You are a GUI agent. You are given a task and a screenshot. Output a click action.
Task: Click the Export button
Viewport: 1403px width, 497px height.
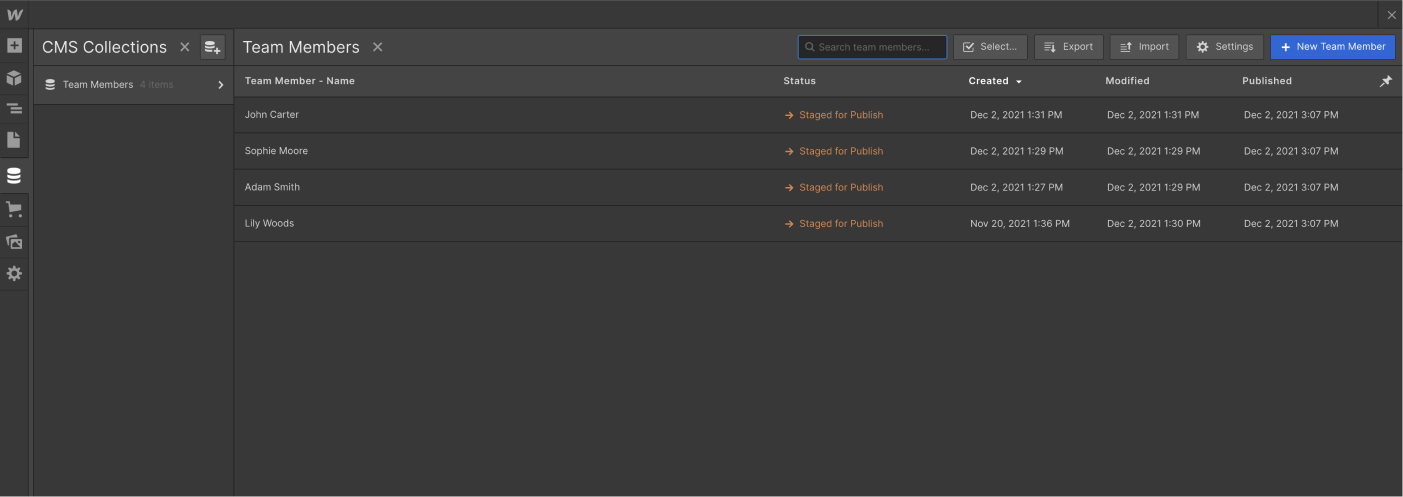pos(1069,47)
